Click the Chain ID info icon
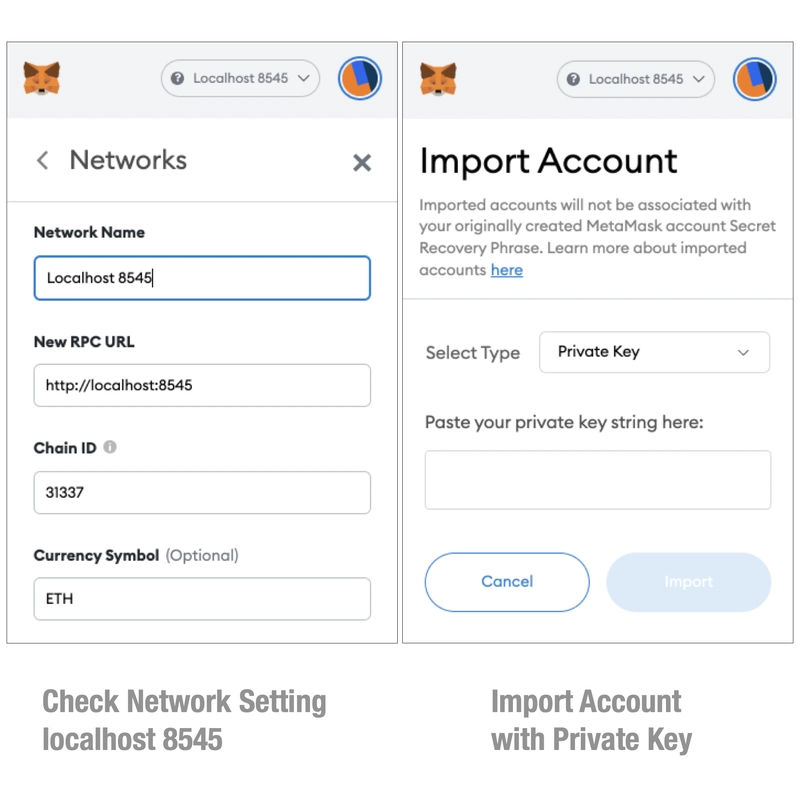This screenshot has height=800, width=800. (x=110, y=447)
